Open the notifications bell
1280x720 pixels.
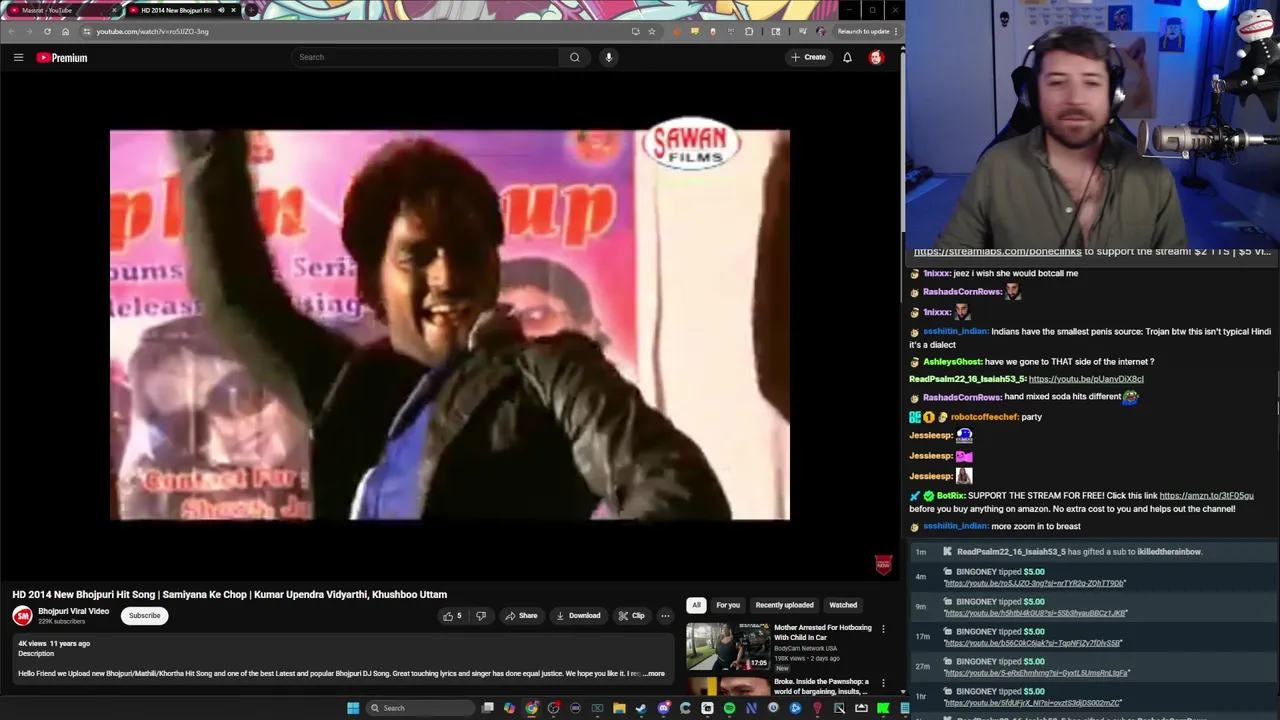pyautogui.click(x=847, y=57)
